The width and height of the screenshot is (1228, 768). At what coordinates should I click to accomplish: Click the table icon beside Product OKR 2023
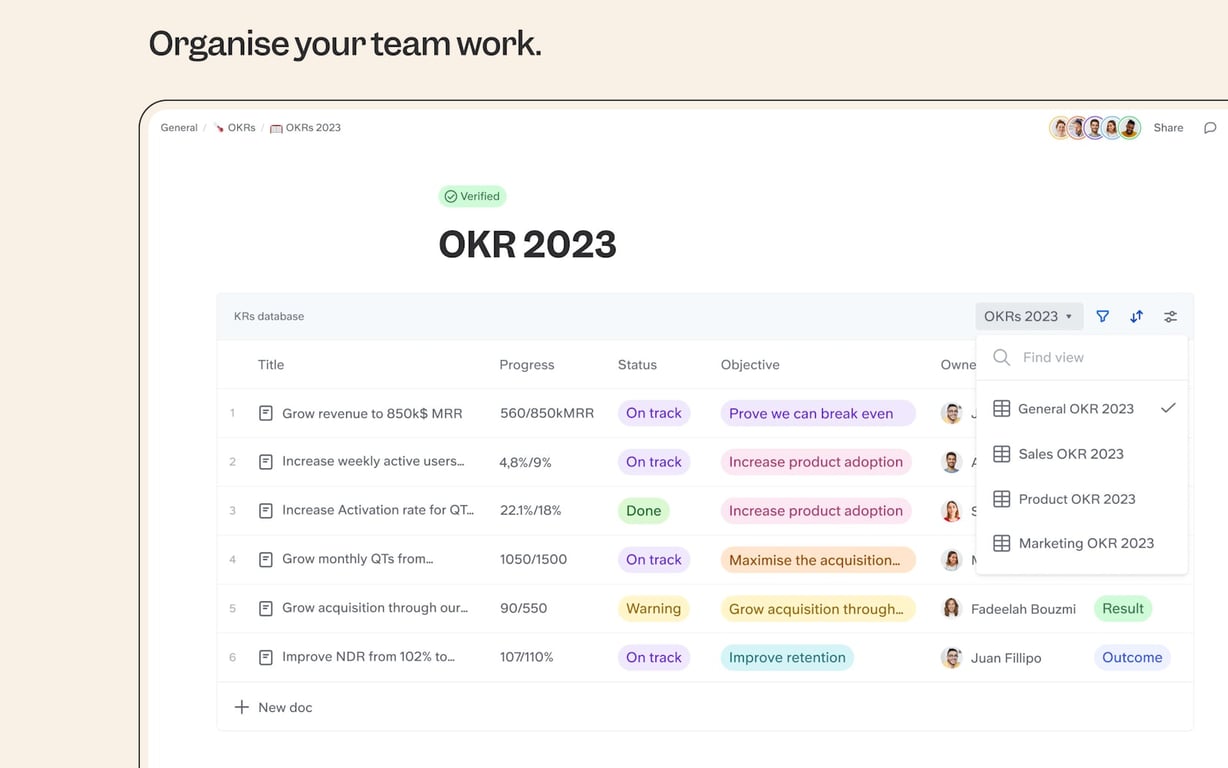(1001, 499)
